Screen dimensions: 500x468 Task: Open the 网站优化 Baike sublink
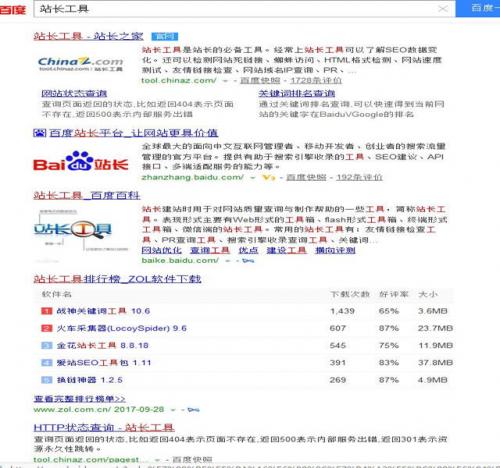(x=162, y=250)
